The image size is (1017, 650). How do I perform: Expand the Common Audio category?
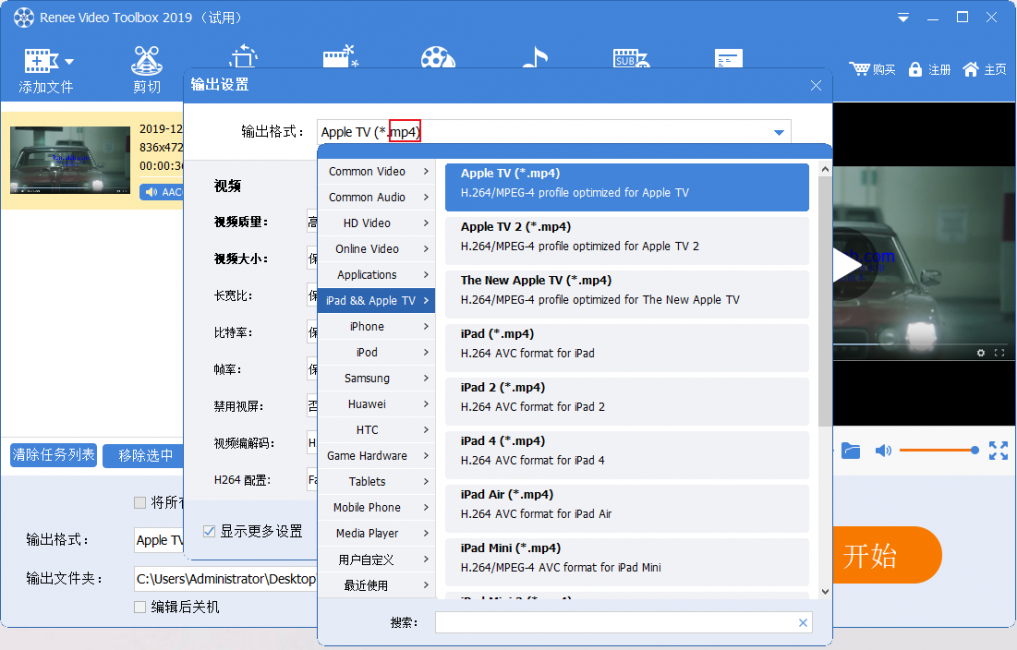tap(376, 197)
